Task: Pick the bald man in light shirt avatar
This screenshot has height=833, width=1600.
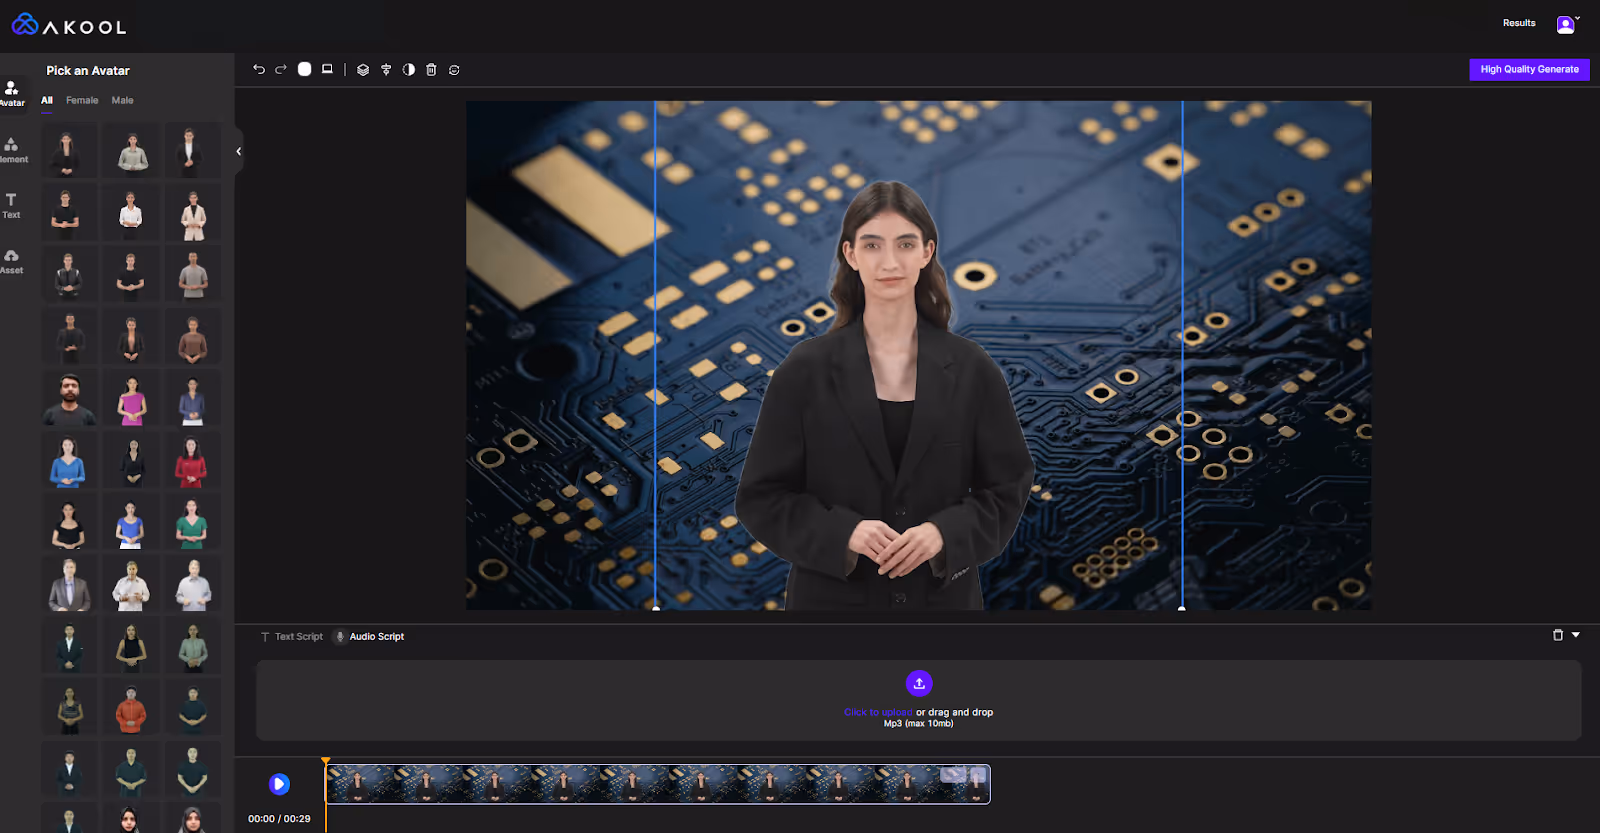Action: (192, 585)
